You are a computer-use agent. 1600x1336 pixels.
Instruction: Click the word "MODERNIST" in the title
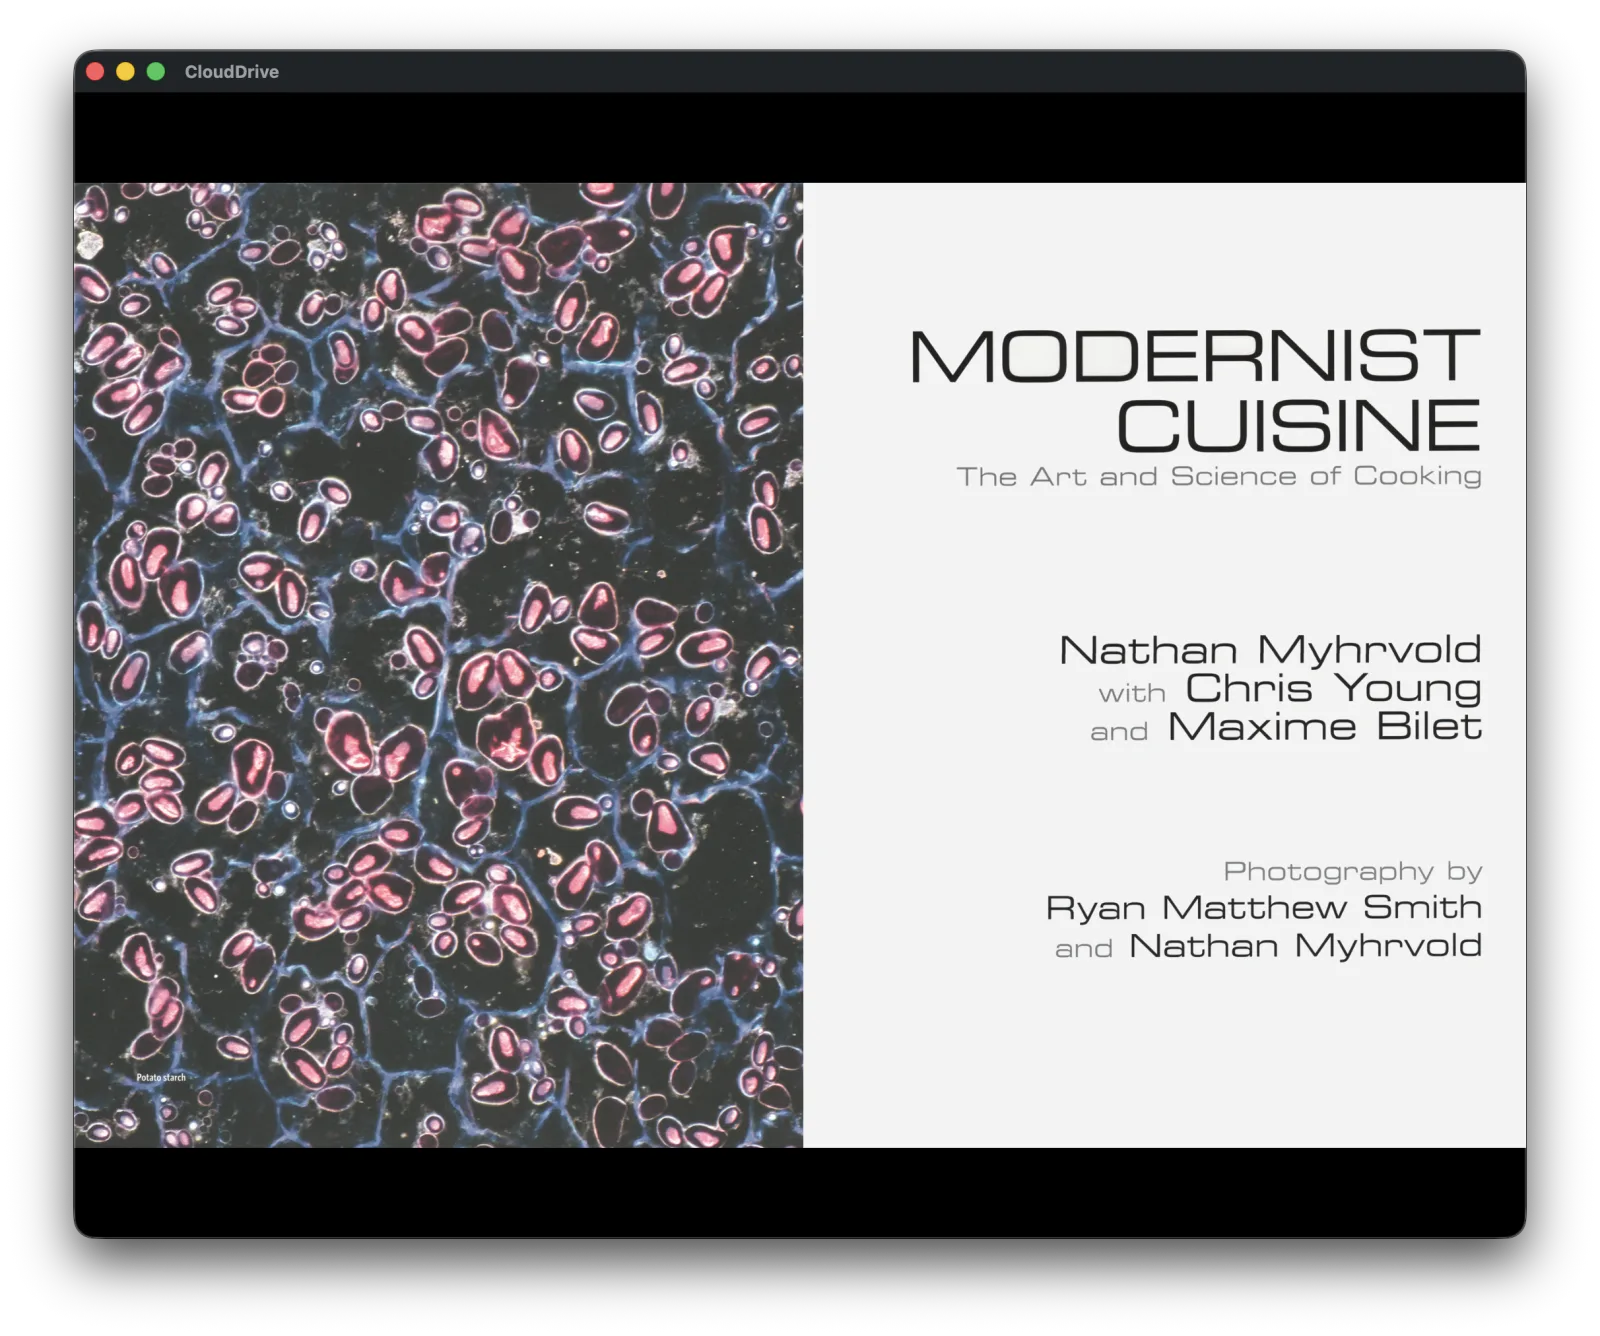(1195, 355)
